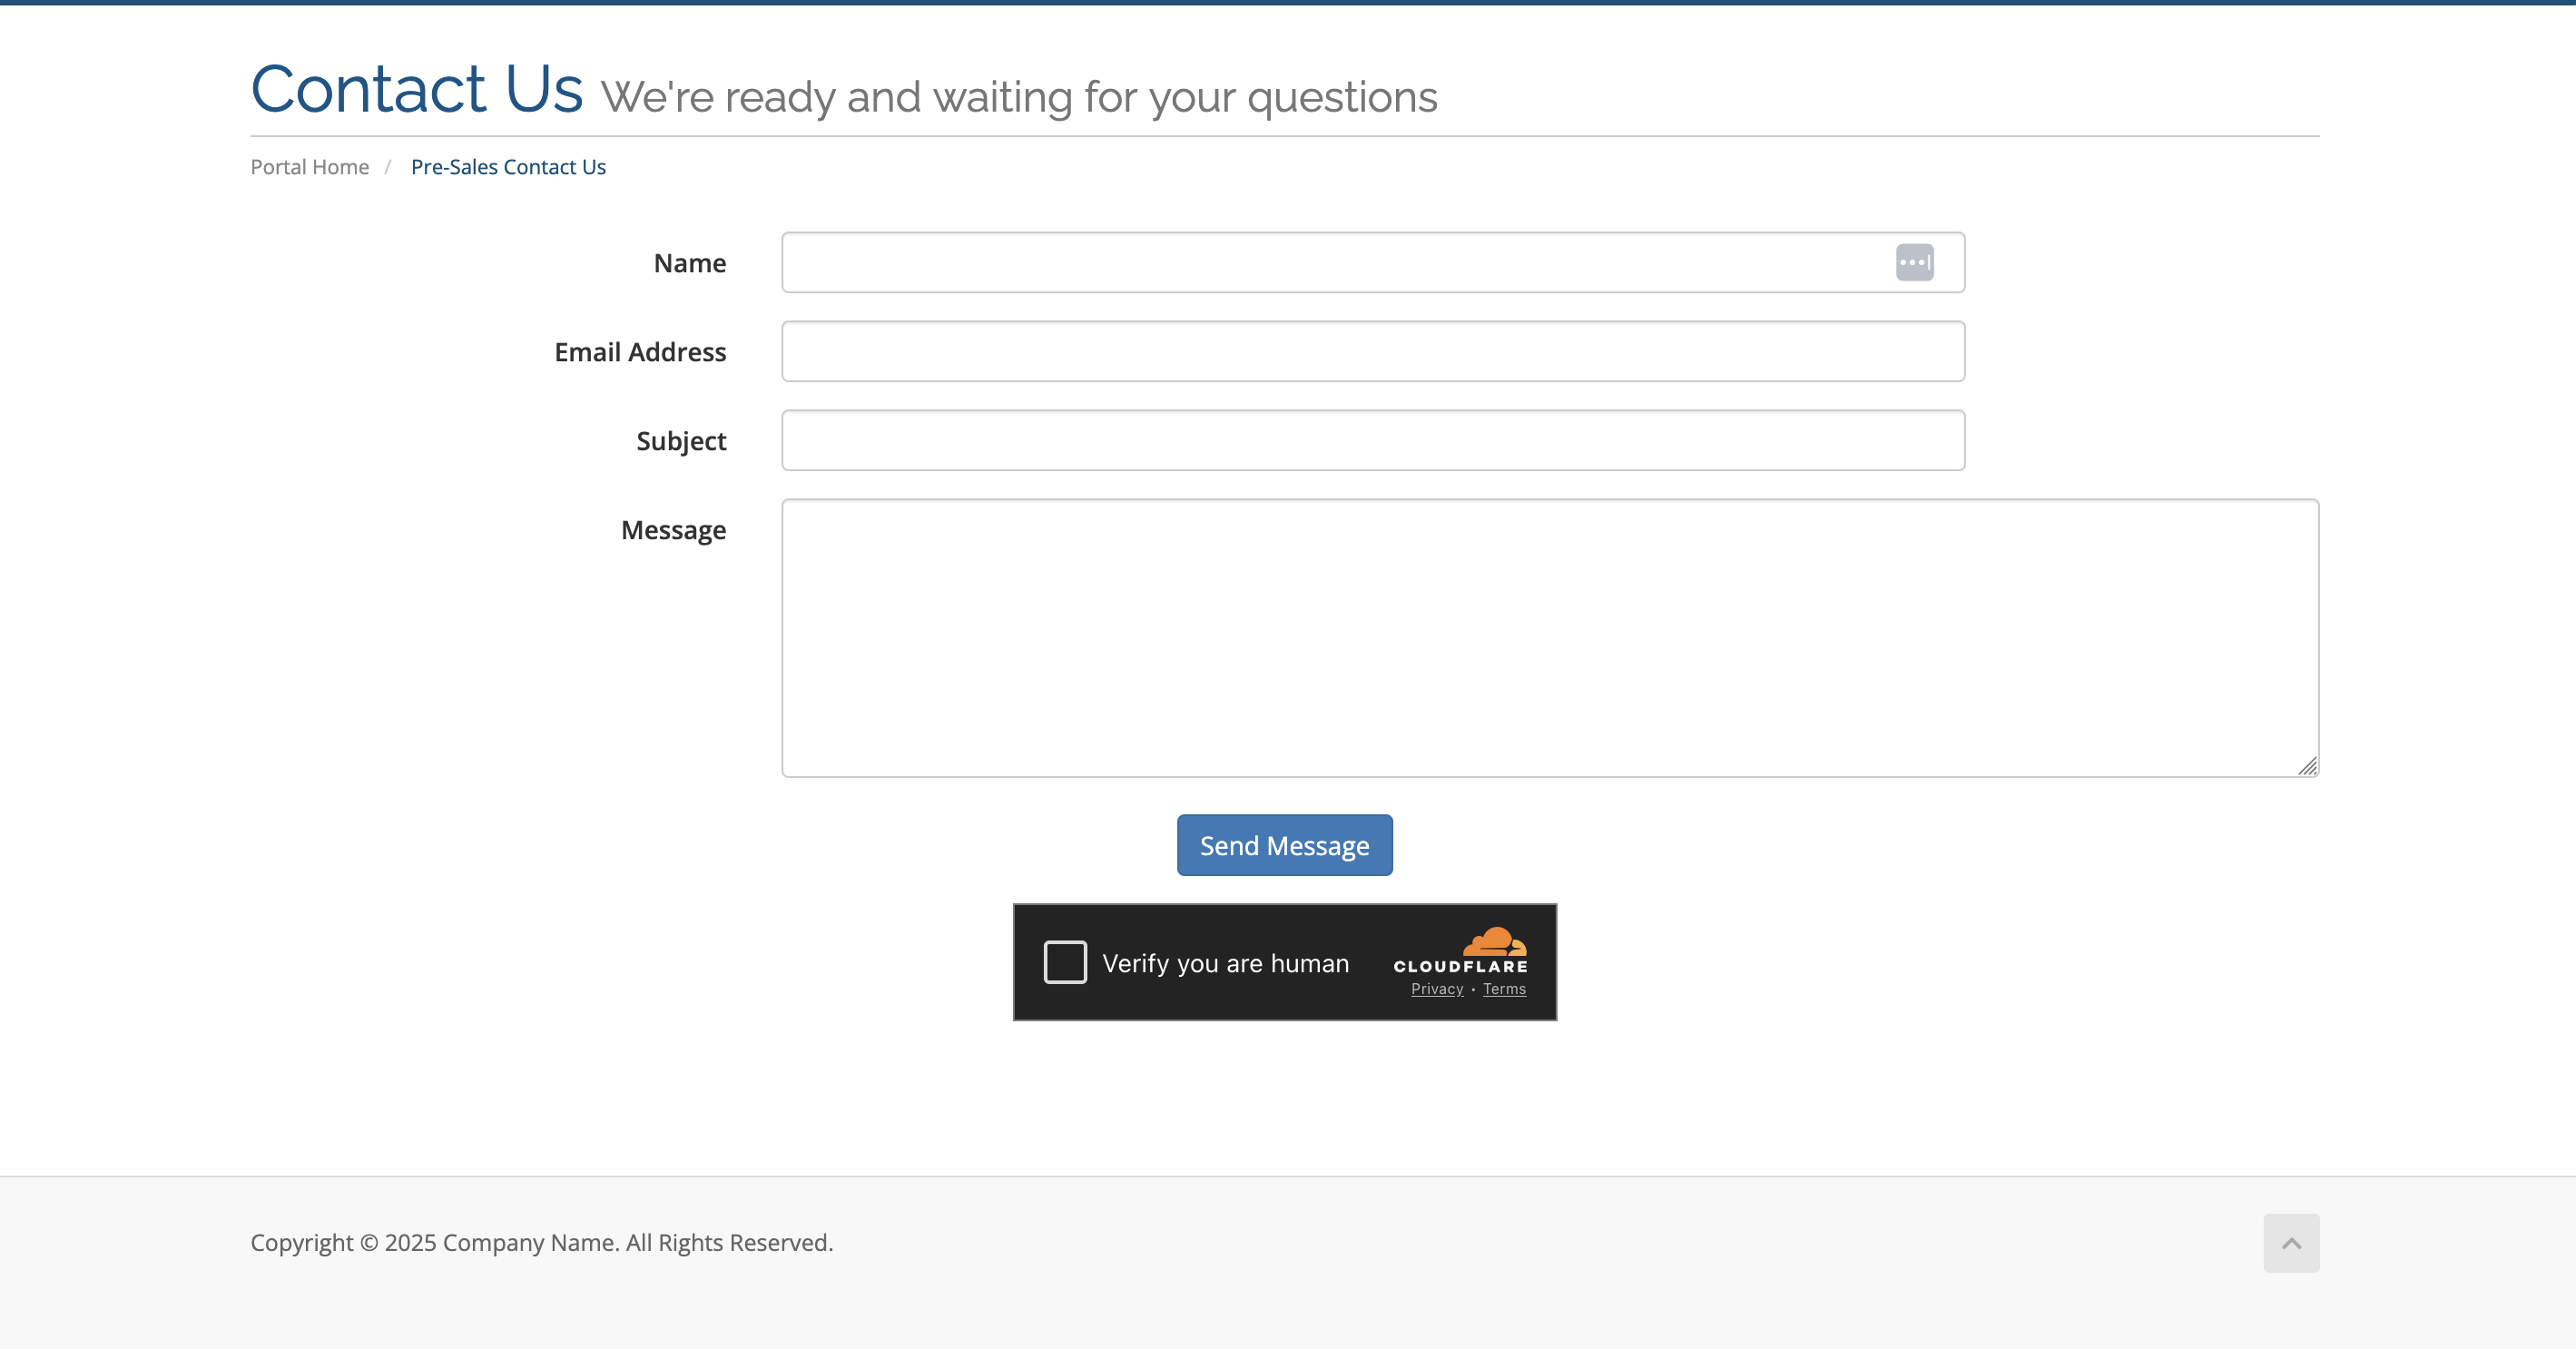The image size is (2576, 1349).
Task: Click the Email Address field label
Action: pos(640,352)
